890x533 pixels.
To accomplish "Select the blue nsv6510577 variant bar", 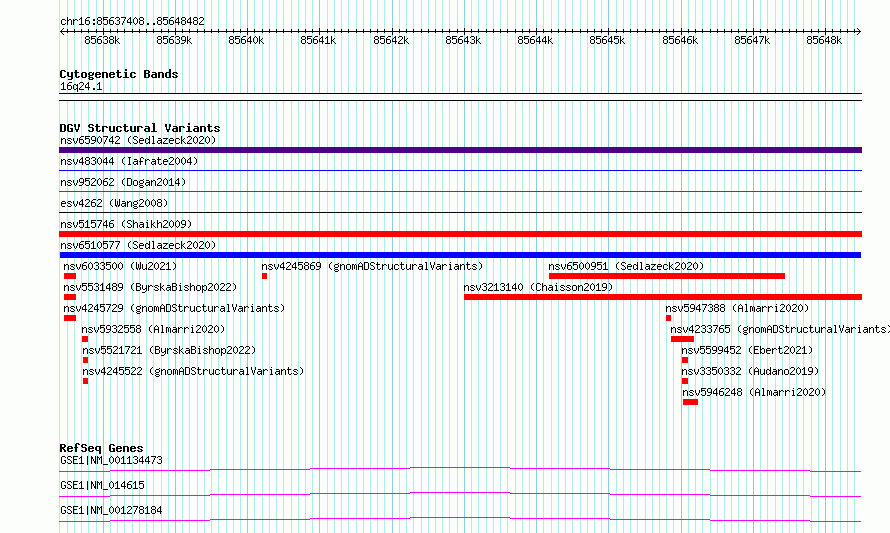I will (x=460, y=255).
